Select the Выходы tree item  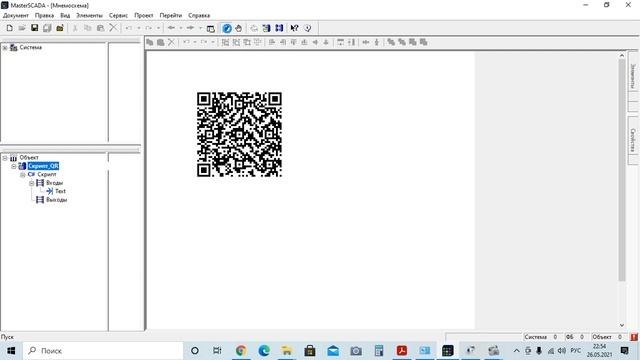click(56, 200)
